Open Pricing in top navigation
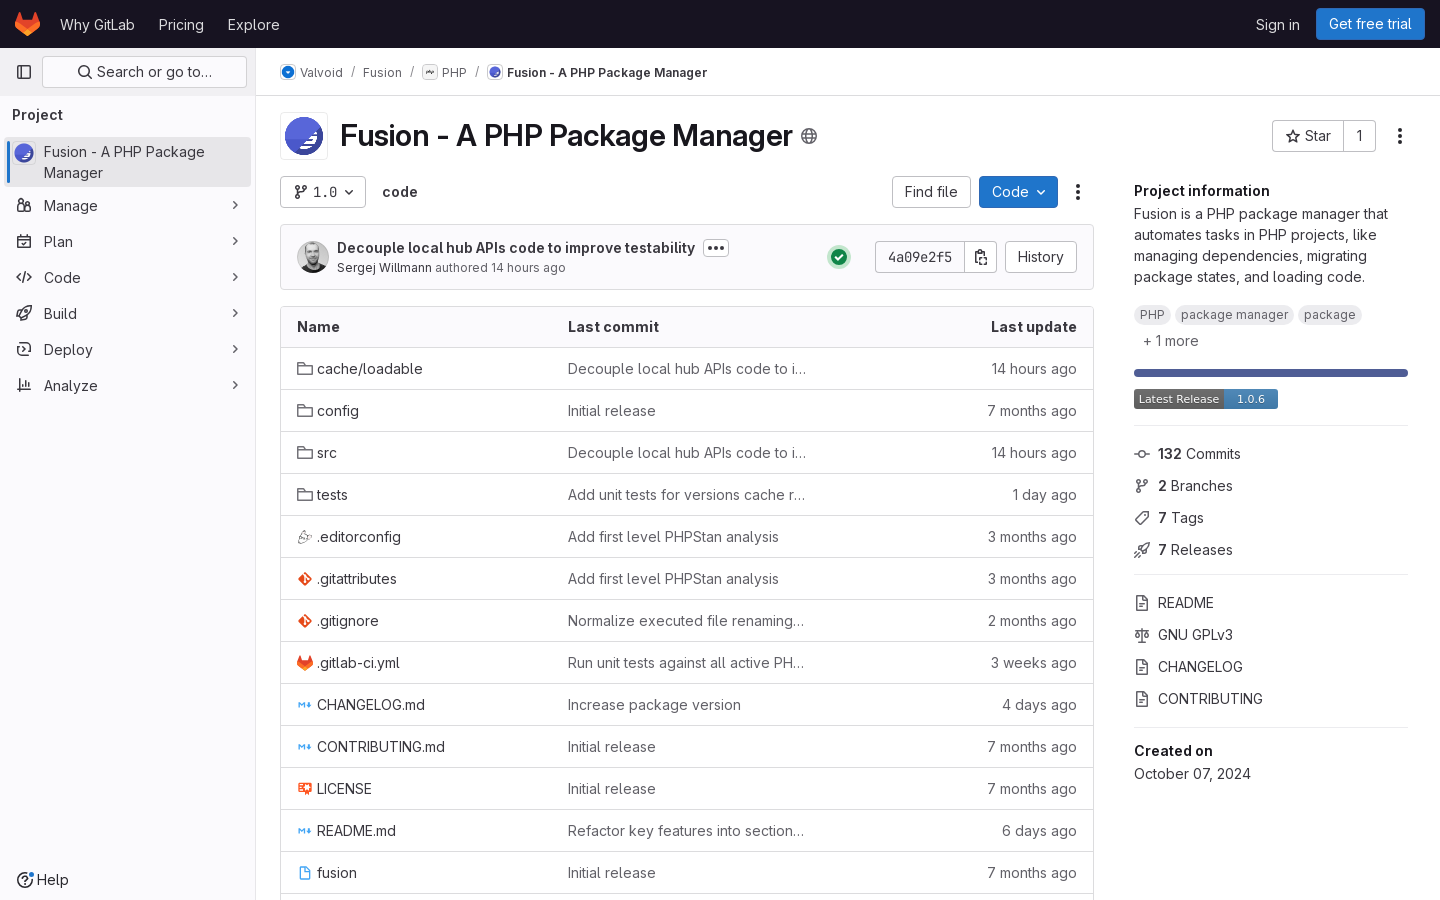Viewport: 1440px width, 900px height. point(181,24)
